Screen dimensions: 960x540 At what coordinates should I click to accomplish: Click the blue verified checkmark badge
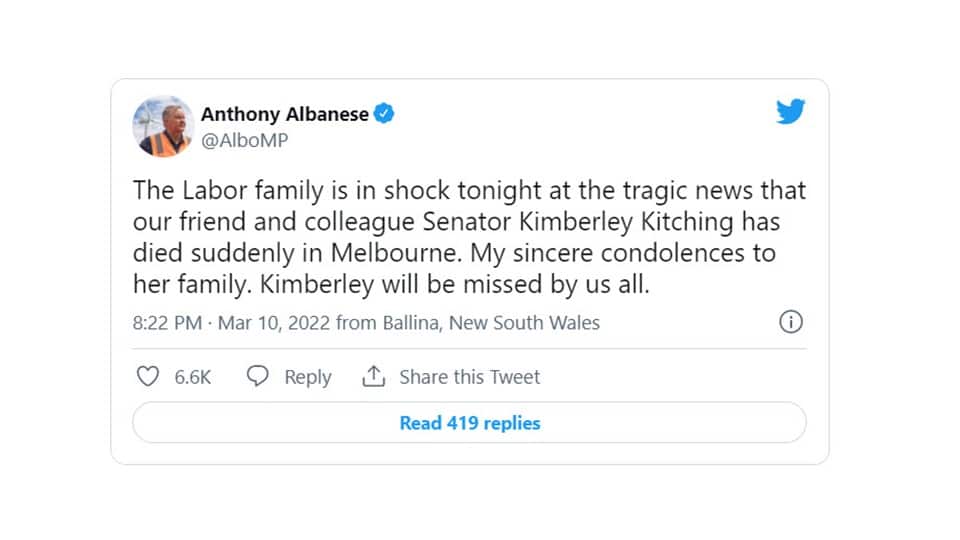(x=384, y=114)
